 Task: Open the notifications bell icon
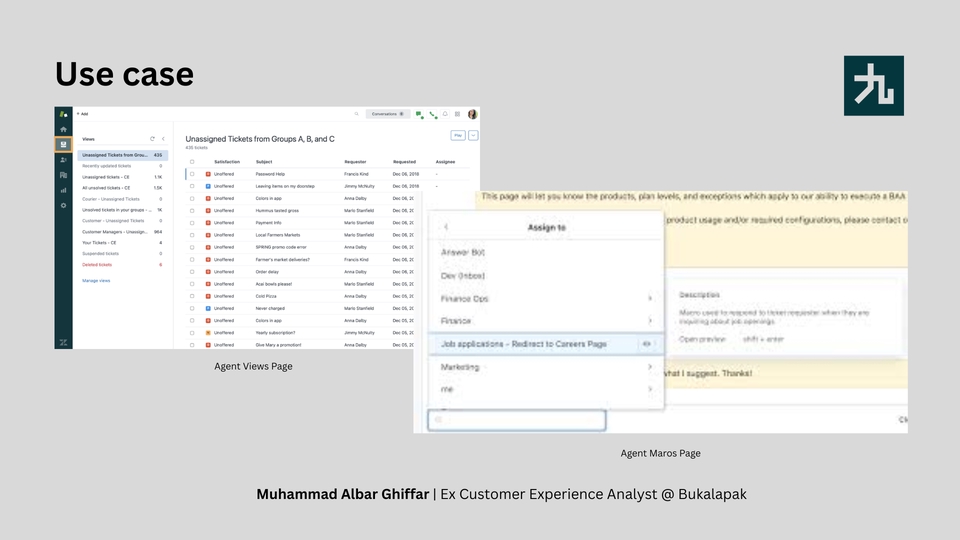[445, 114]
